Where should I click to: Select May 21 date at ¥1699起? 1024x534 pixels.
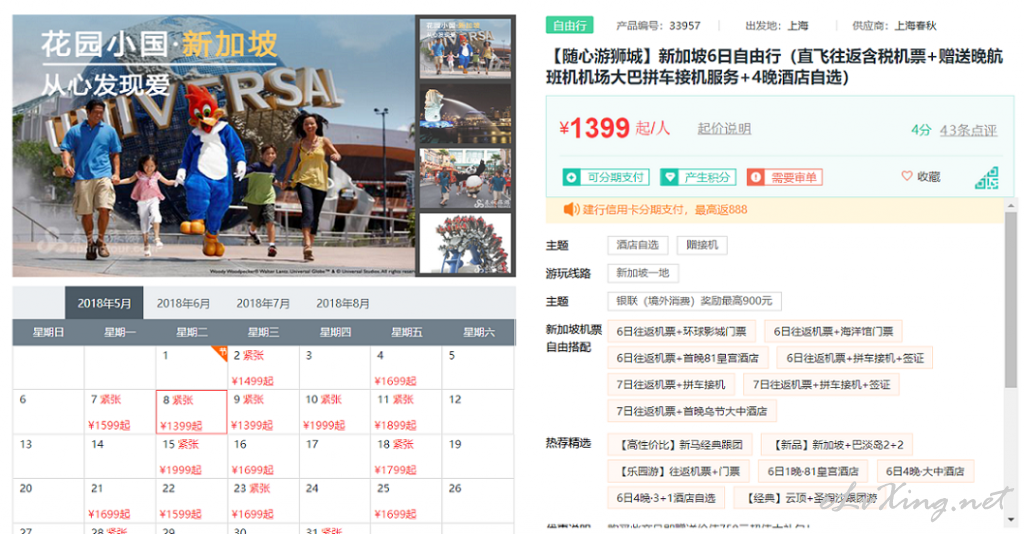[x=120, y=501]
